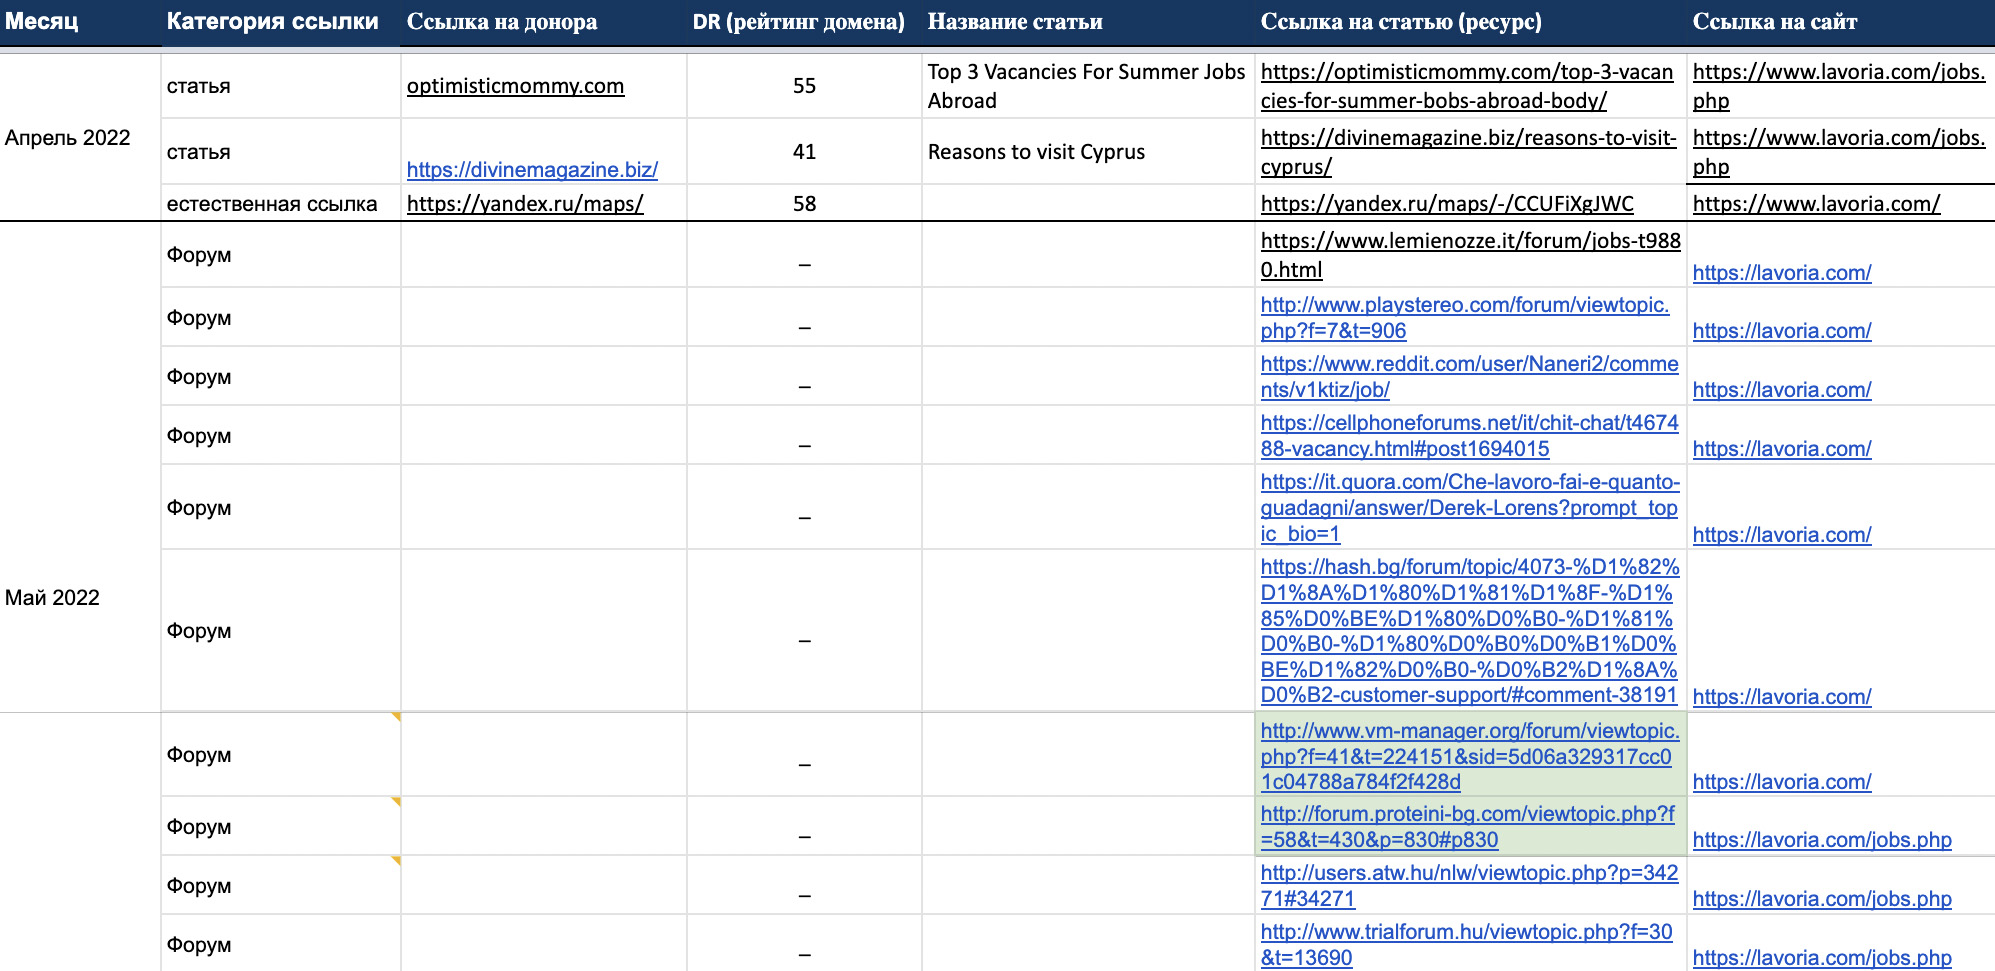
Task: Open the optimisticmommy top-3-vacancies article link
Action: (1466, 86)
